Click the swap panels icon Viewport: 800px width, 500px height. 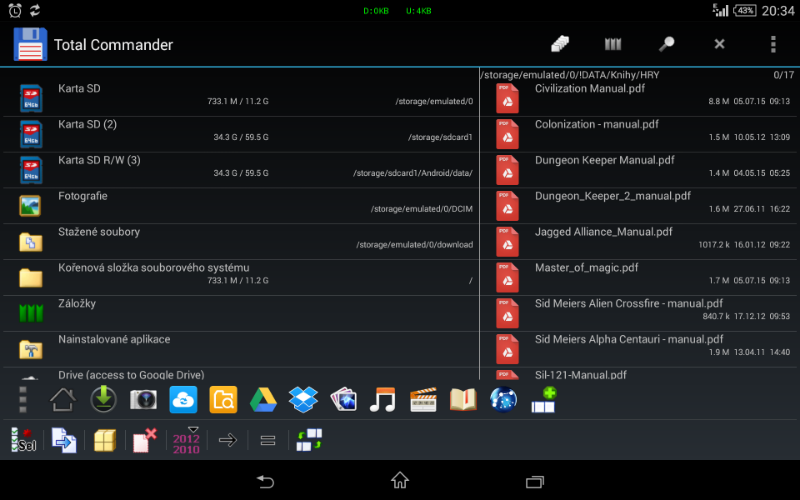(x=309, y=440)
